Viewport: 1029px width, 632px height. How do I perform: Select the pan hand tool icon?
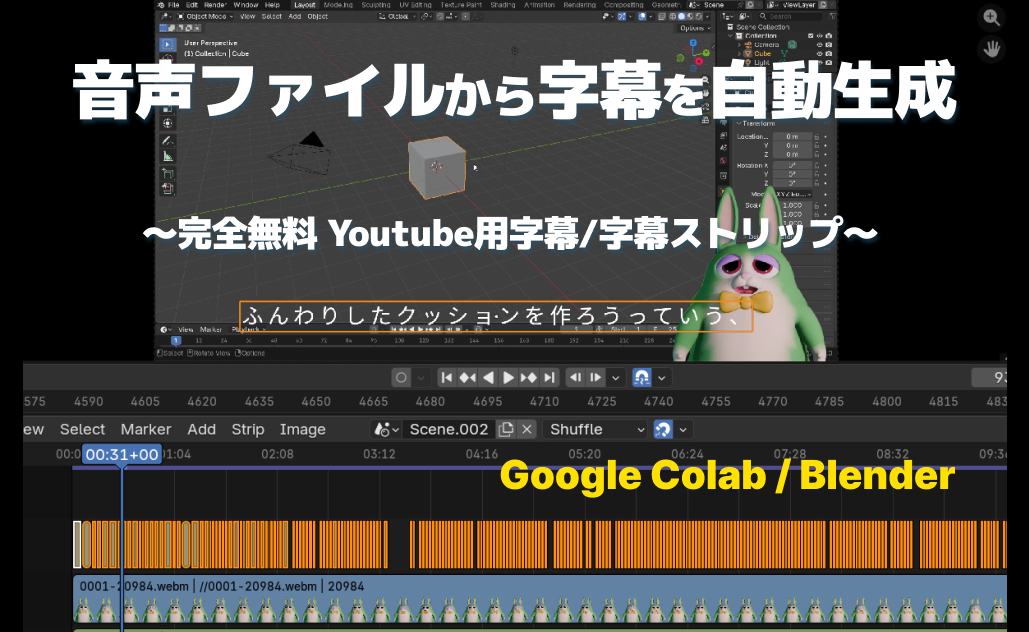(x=991, y=47)
